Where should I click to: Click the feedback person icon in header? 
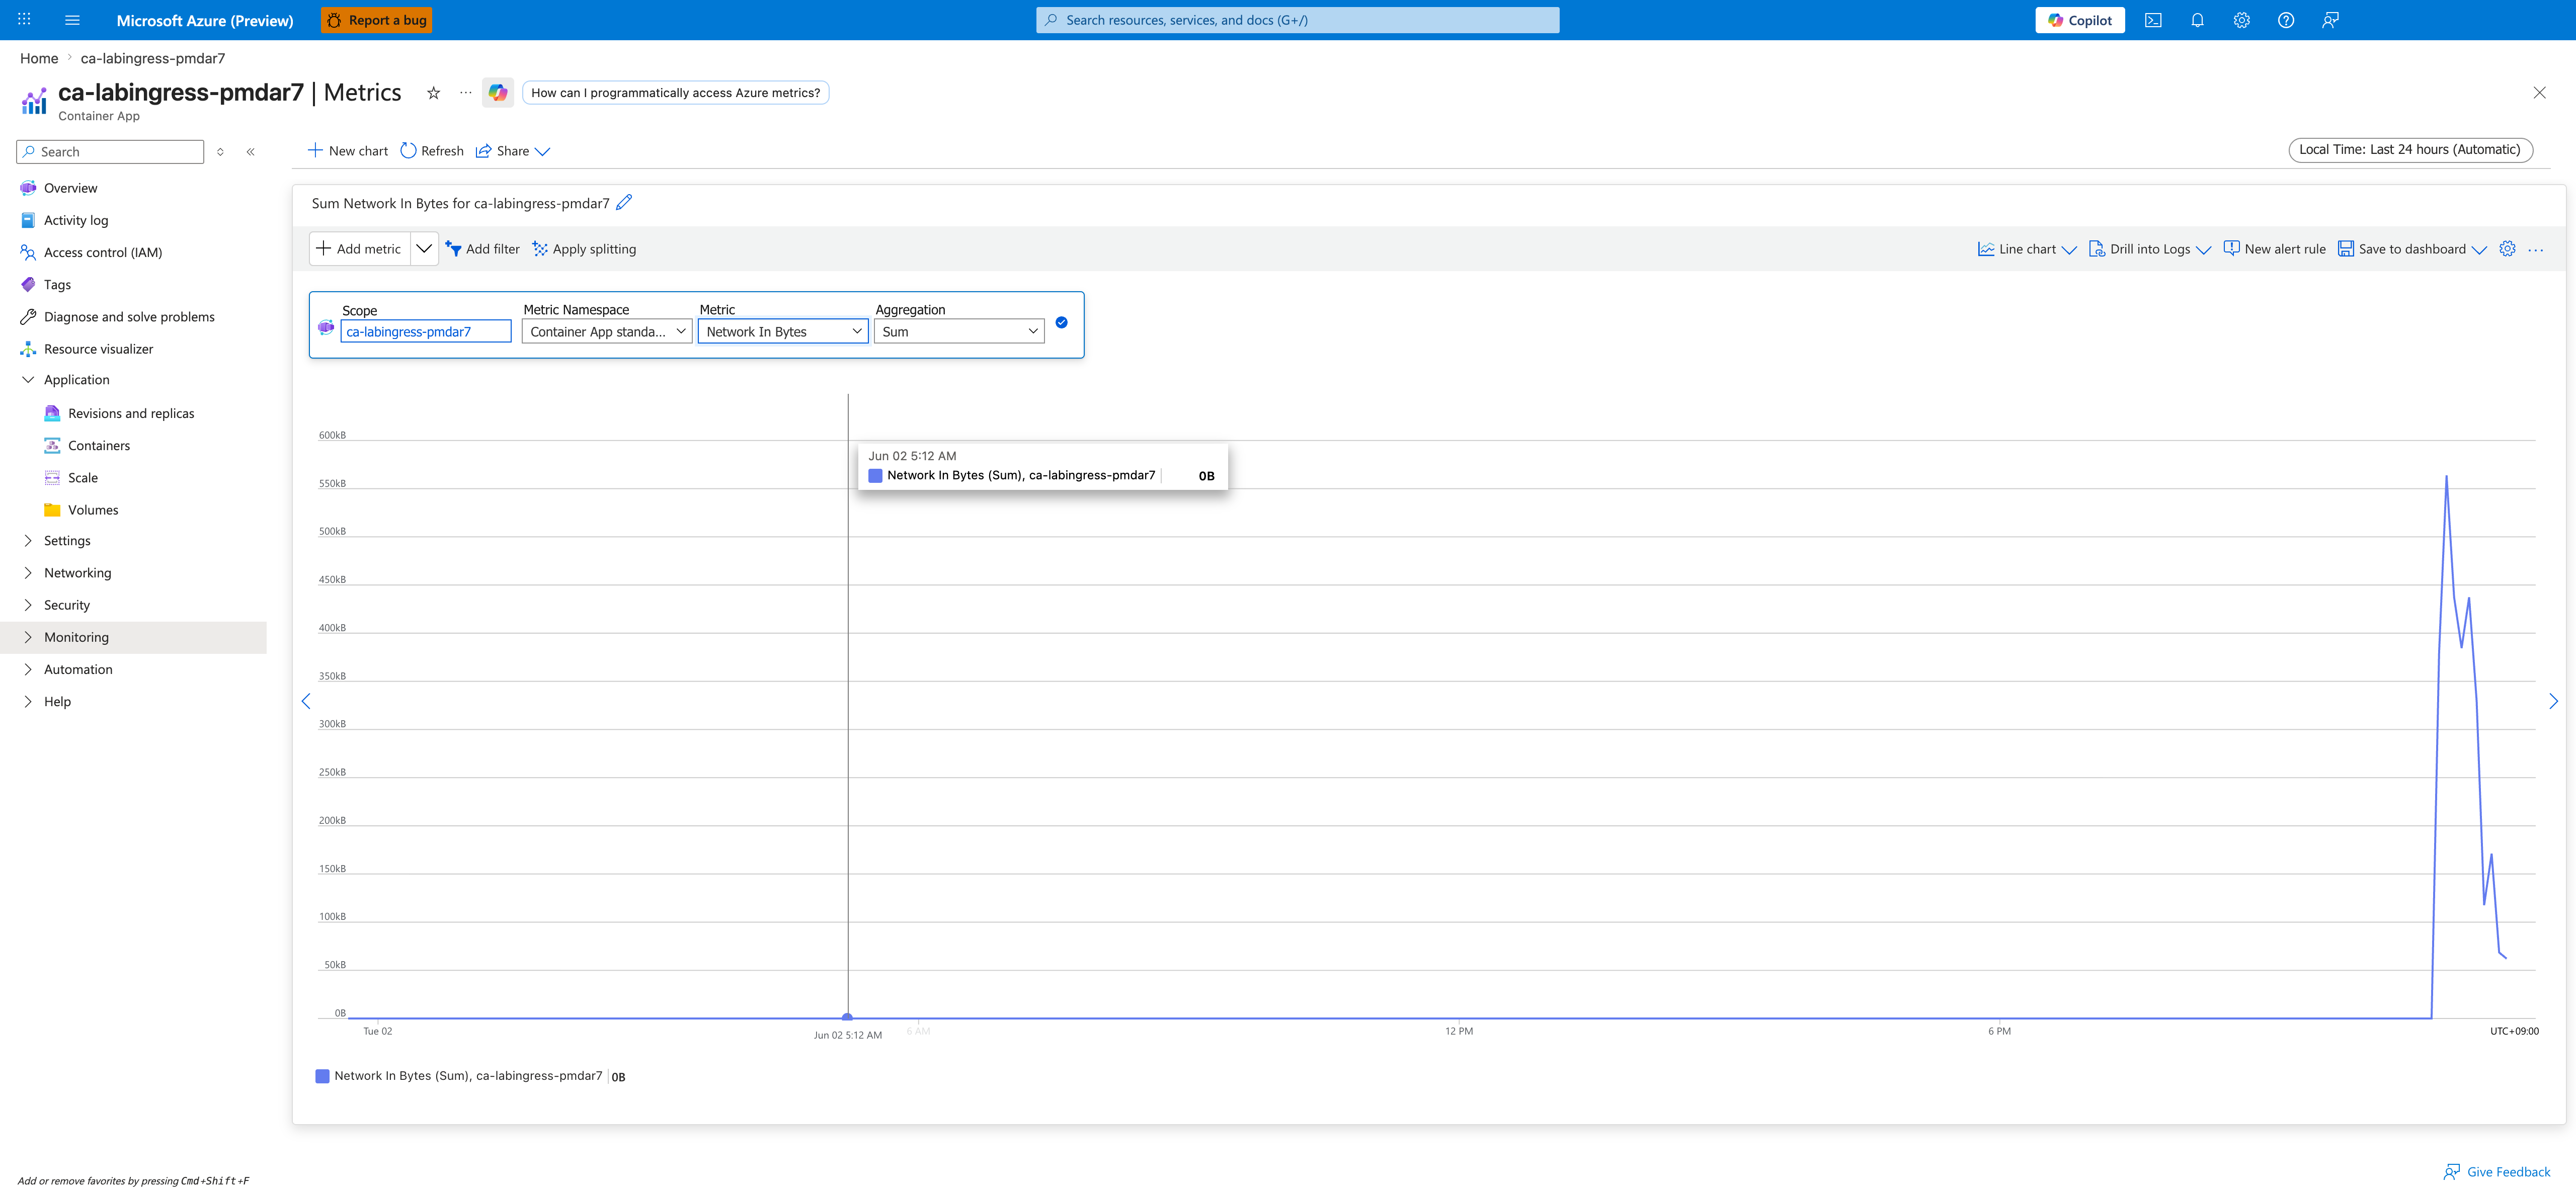[x=2330, y=20]
